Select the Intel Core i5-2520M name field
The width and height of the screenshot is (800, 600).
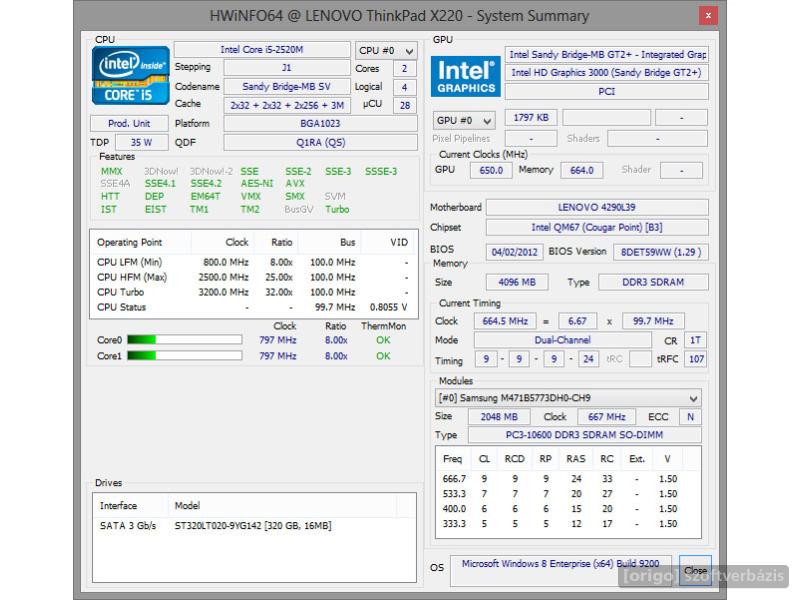click(x=262, y=49)
